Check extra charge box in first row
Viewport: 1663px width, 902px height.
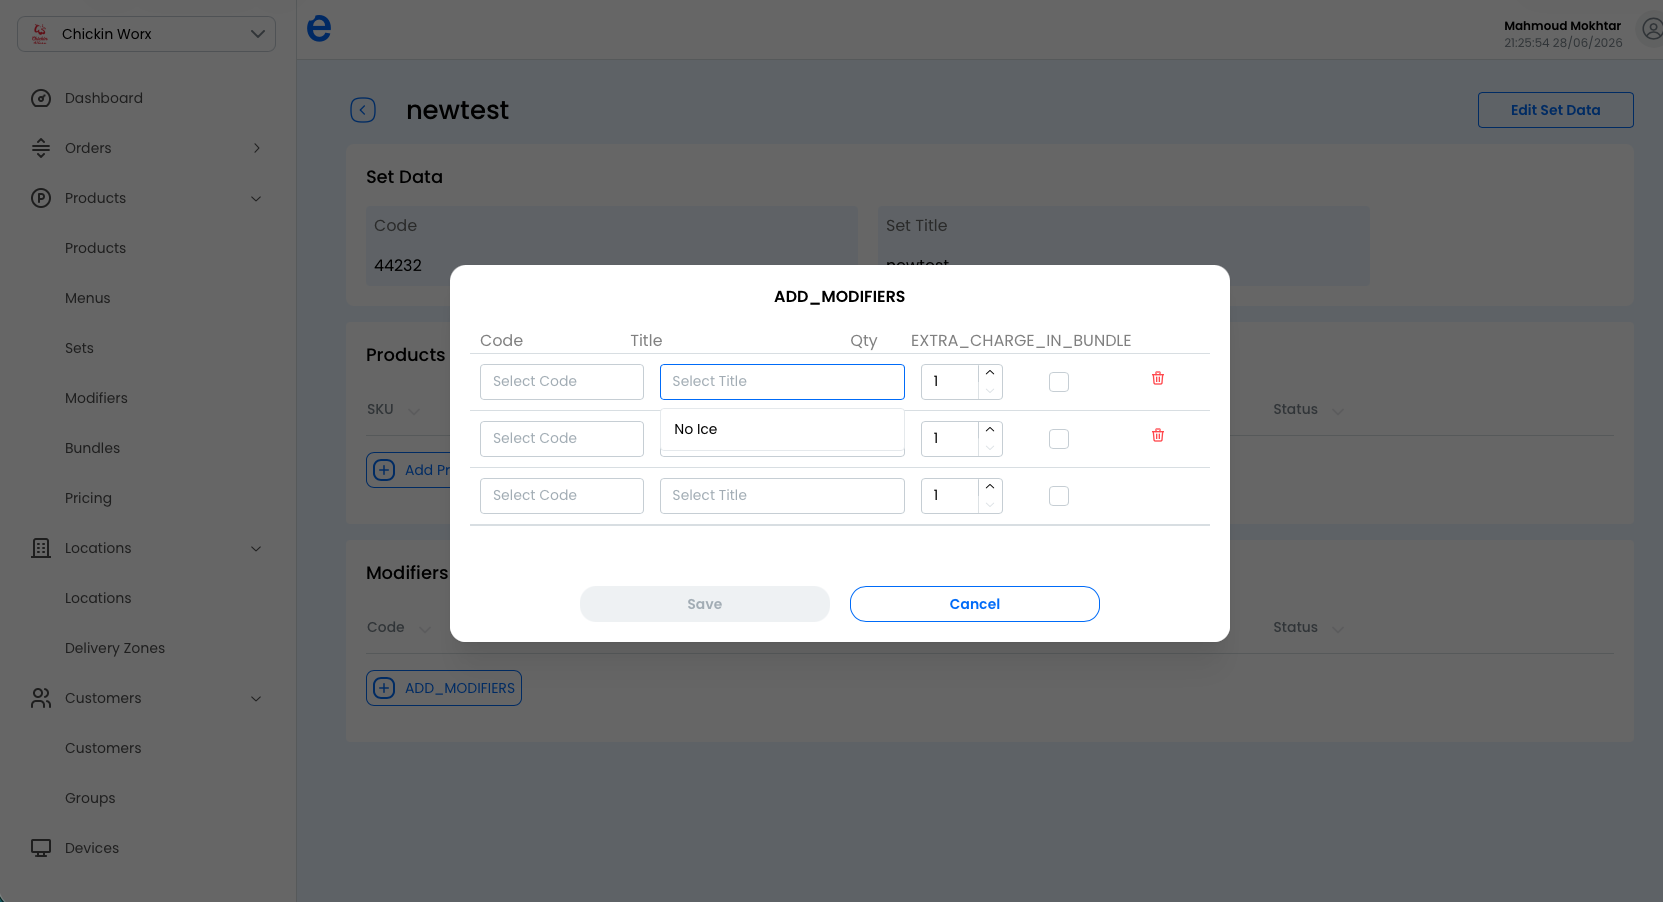(1059, 382)
